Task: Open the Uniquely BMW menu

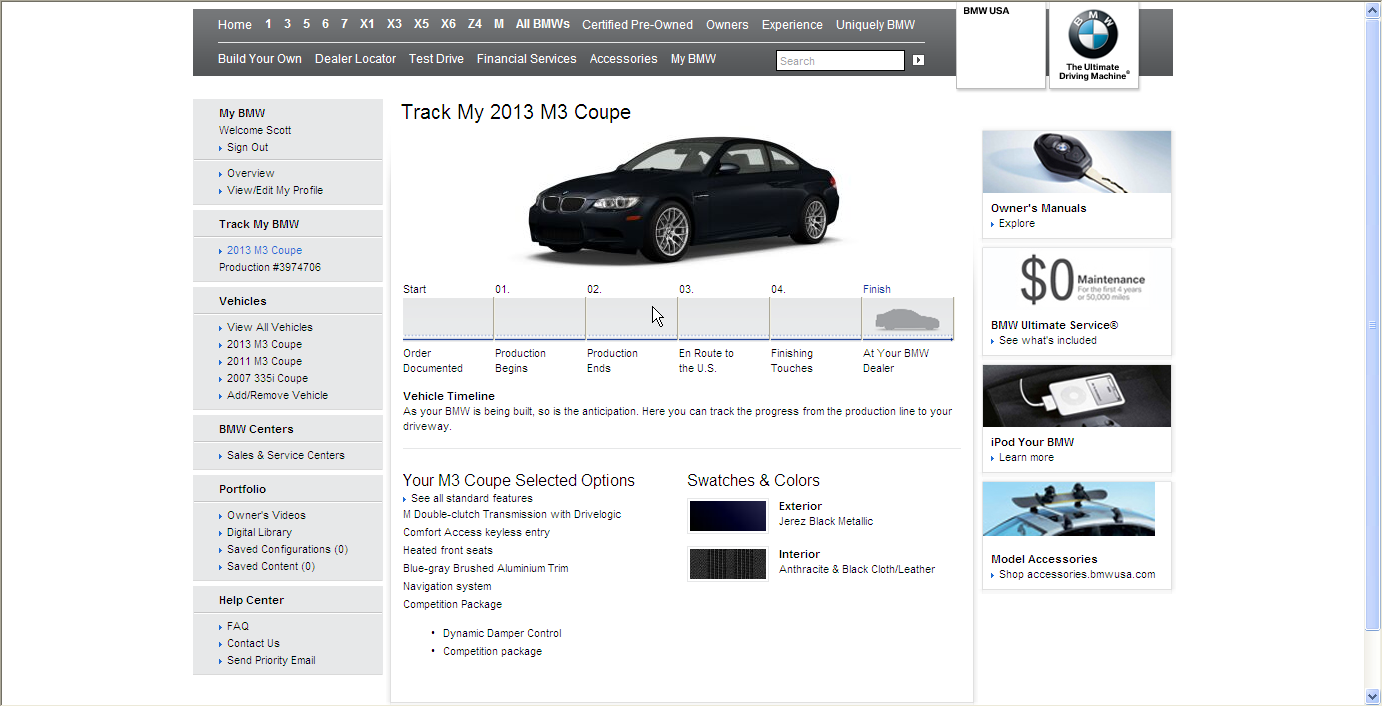Action: [x=875, y=25]
